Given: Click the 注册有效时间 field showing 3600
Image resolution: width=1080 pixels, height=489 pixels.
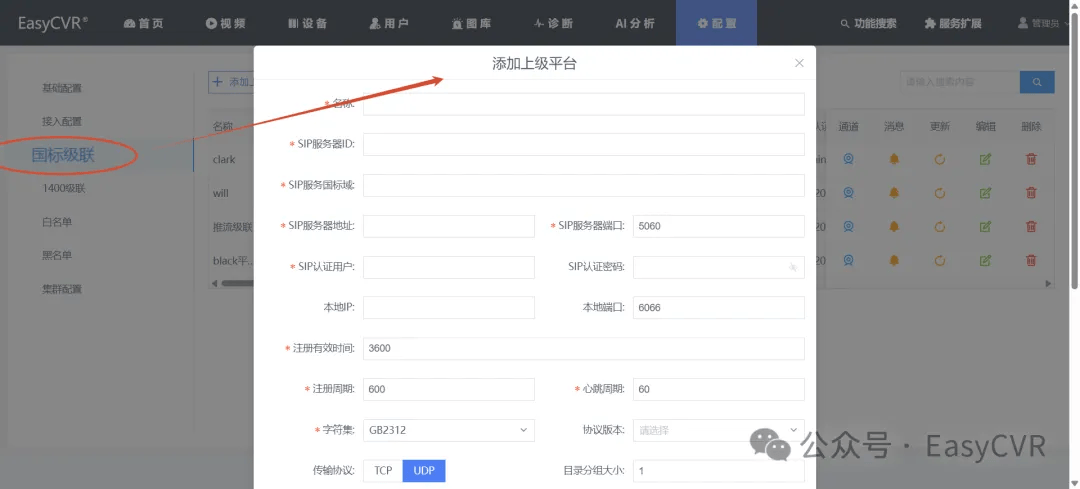Looking at the screenshot, I should [x=584, y=348].
